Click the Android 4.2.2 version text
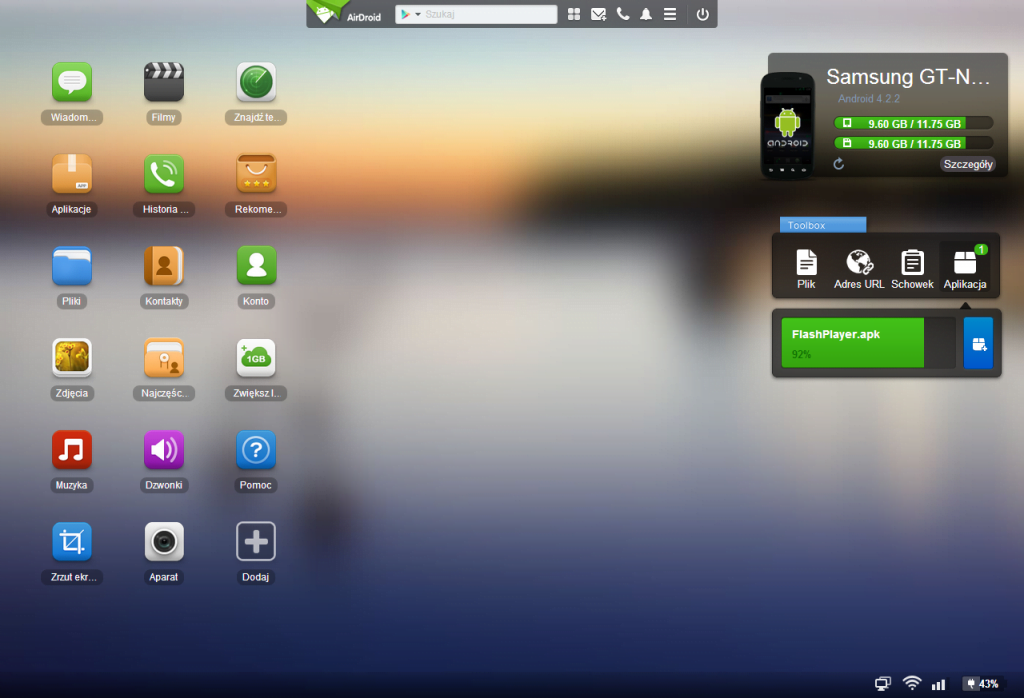This screenshot has height=698, width=1024. coord(869,99)
